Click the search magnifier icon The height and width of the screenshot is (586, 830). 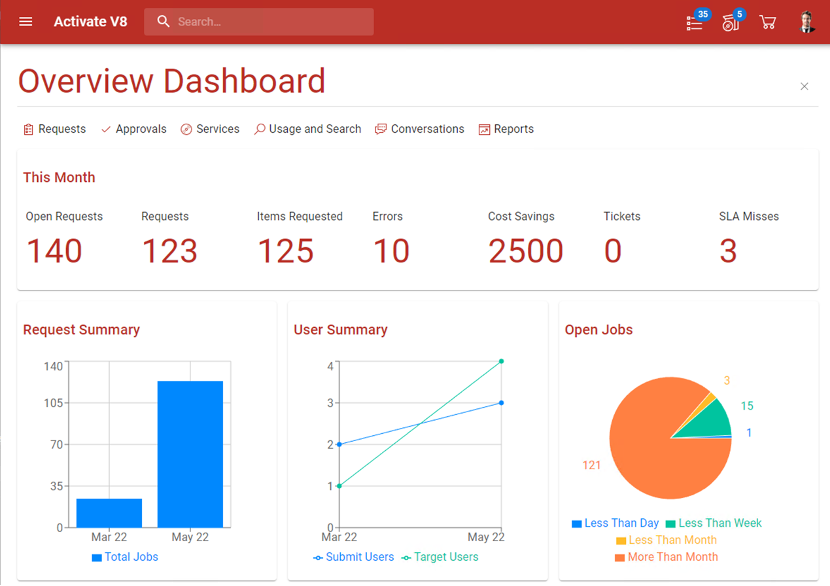[x=163, y=21]
